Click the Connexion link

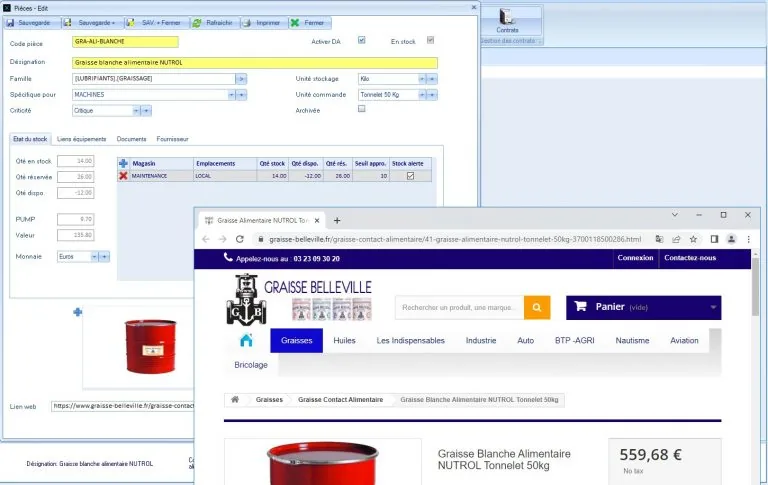click(x=635, y=258)
